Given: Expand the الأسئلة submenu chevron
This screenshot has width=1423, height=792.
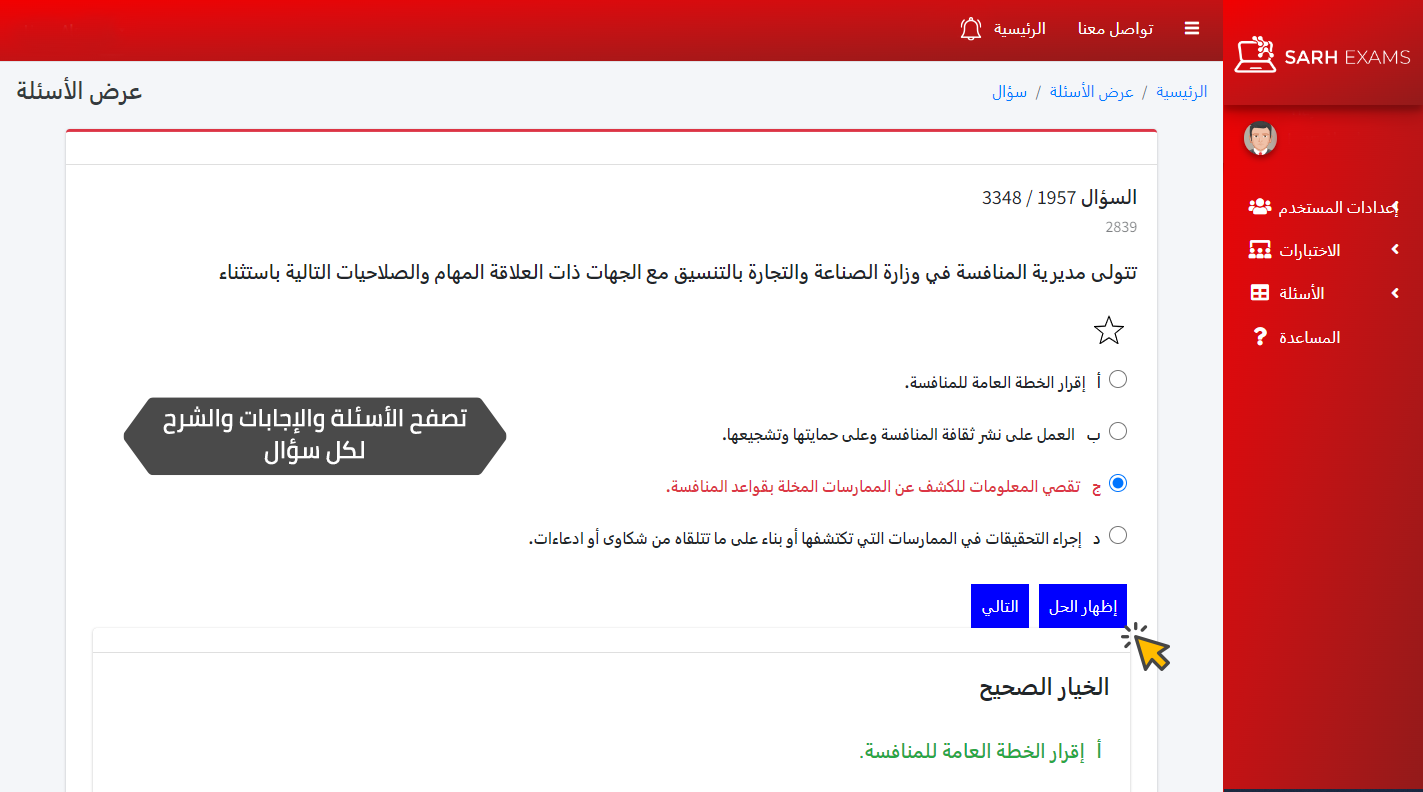Looking at the screenshot, I should click(1395, 293).
